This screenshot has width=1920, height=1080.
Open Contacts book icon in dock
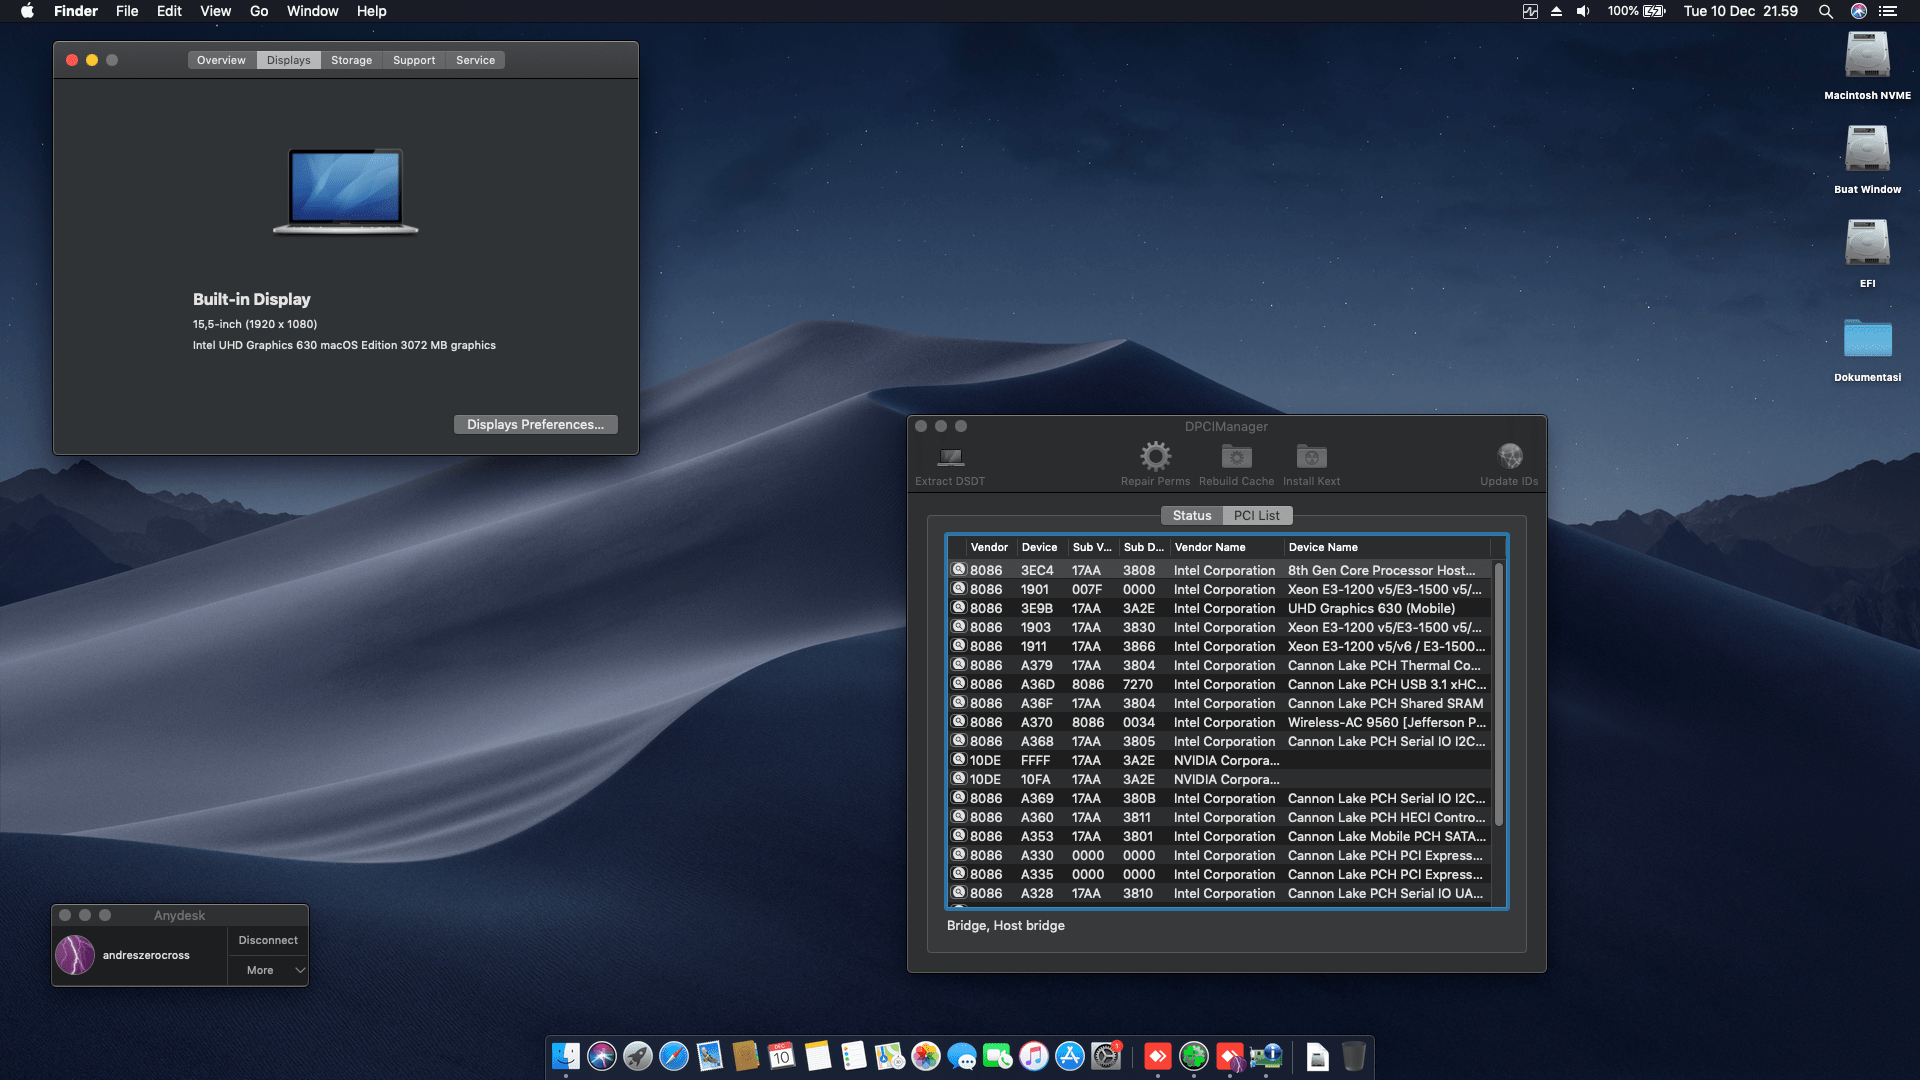[x=746, y=1056]
